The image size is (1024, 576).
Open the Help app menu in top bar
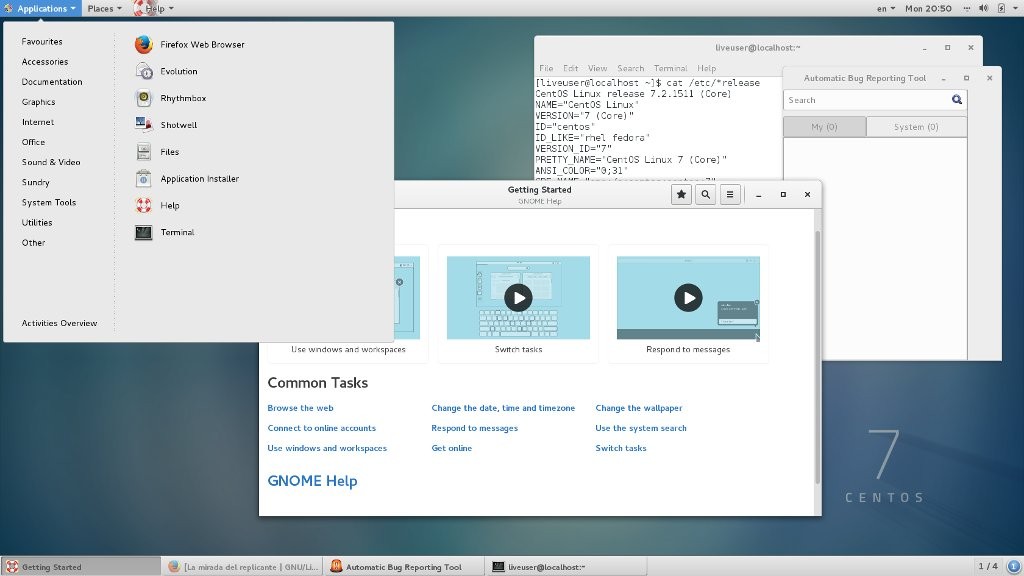click(154, 8)
